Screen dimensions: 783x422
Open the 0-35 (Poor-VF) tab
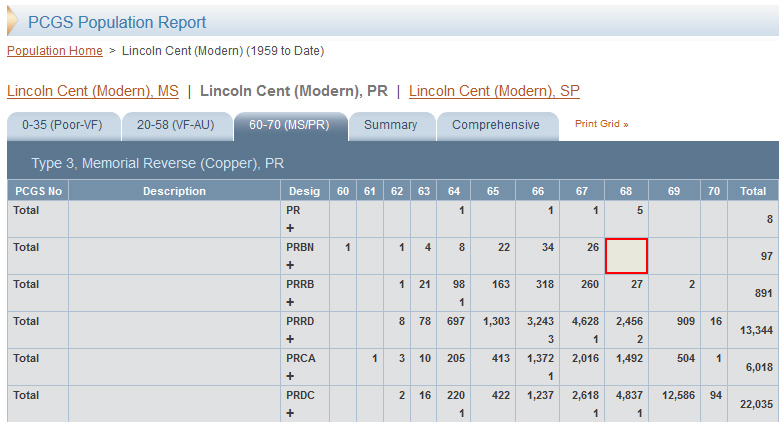coord(63,126)
